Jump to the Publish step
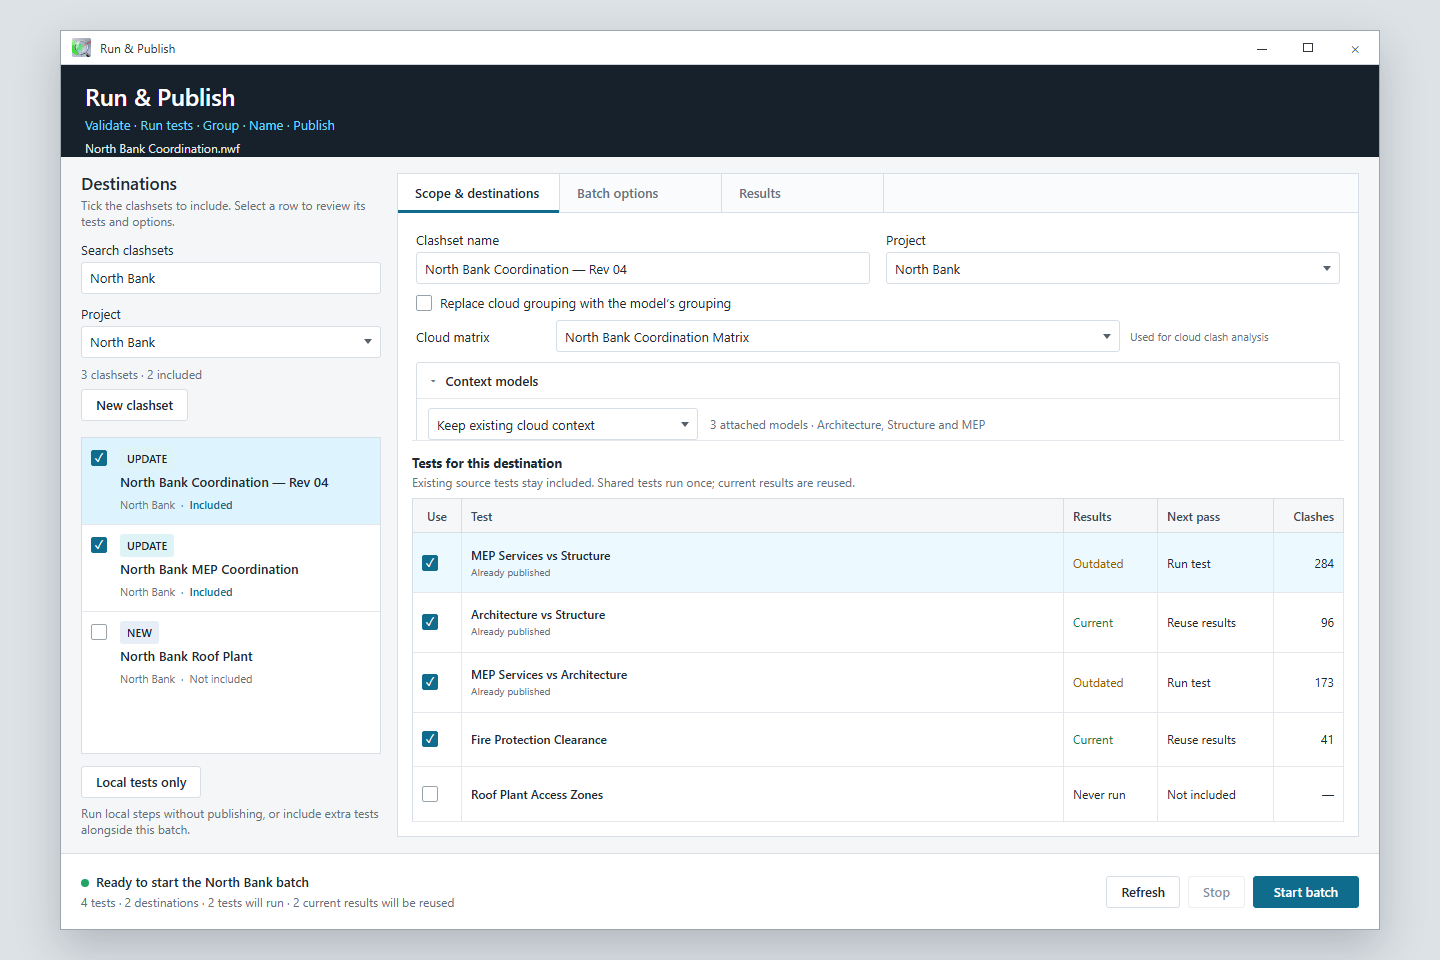1440x960 pixels. pos(314,125)
